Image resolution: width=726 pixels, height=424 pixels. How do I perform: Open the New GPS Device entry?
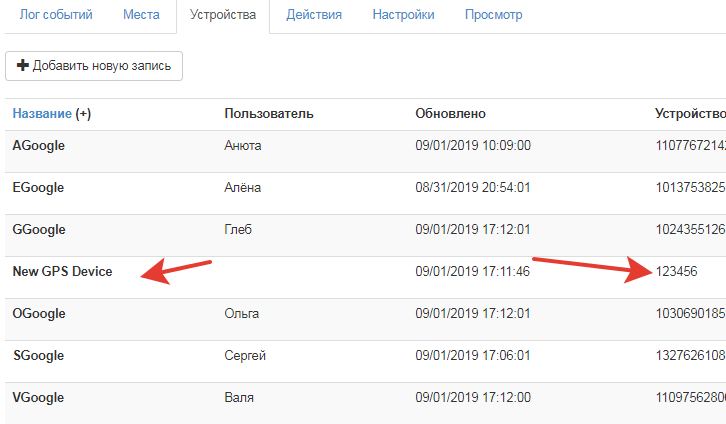[x=63, y=271]
